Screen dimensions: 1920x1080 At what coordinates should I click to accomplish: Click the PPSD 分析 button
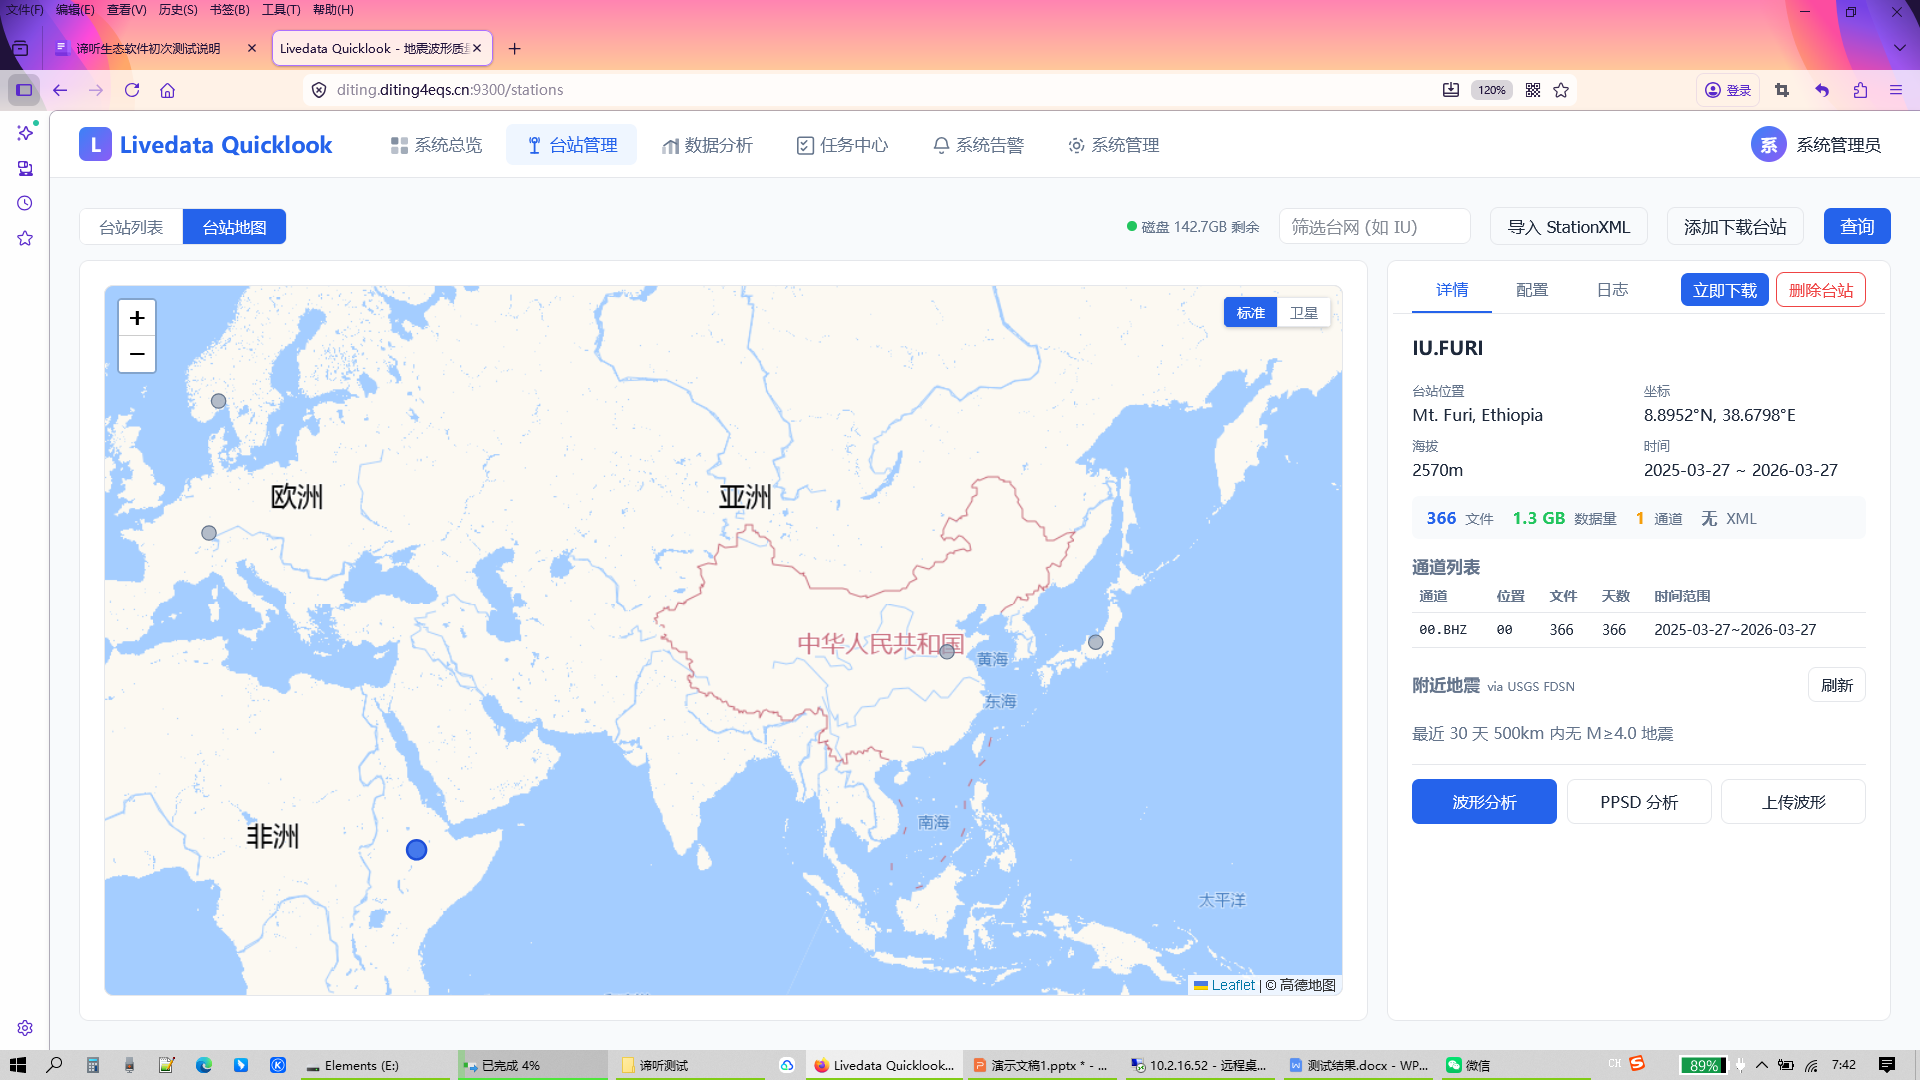(x=1638, y=802)
